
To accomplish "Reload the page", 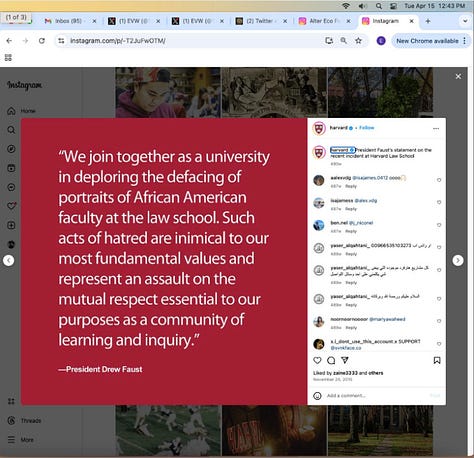I will point(42,41).
